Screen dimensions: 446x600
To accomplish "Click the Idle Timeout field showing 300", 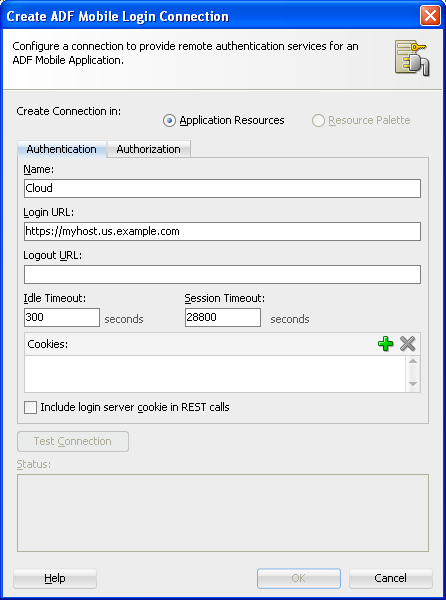I will point(62,317).
